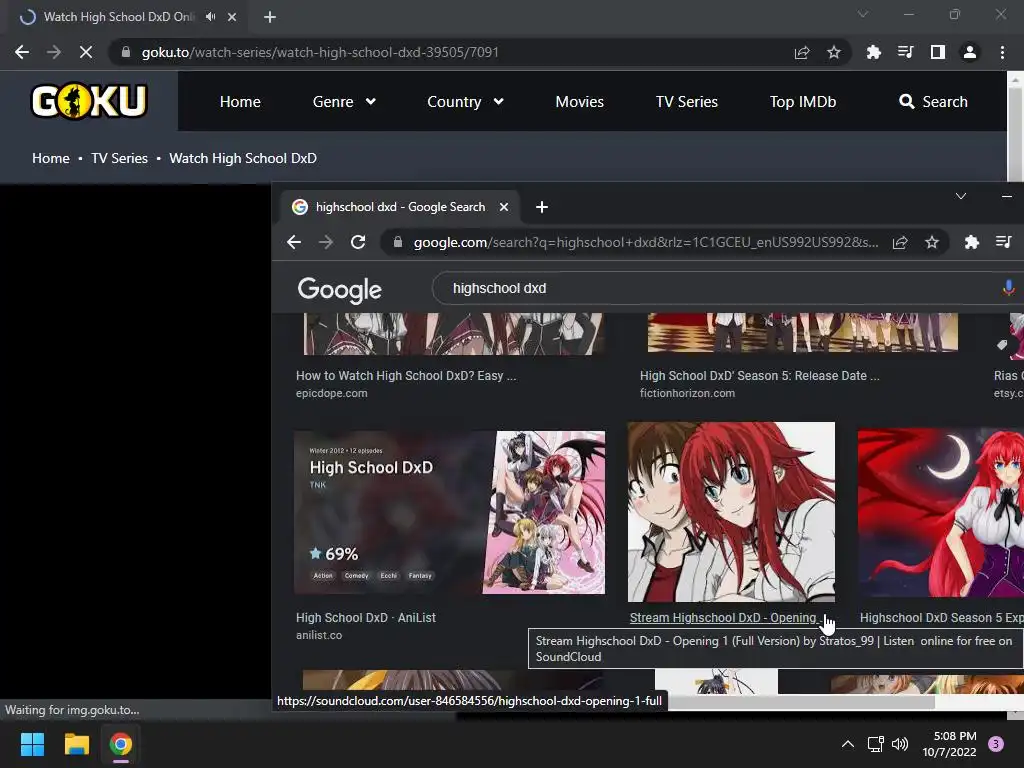Open Movies in GOKU navigation
Viewport: 1024px width, 768px height.
(579, 101)
